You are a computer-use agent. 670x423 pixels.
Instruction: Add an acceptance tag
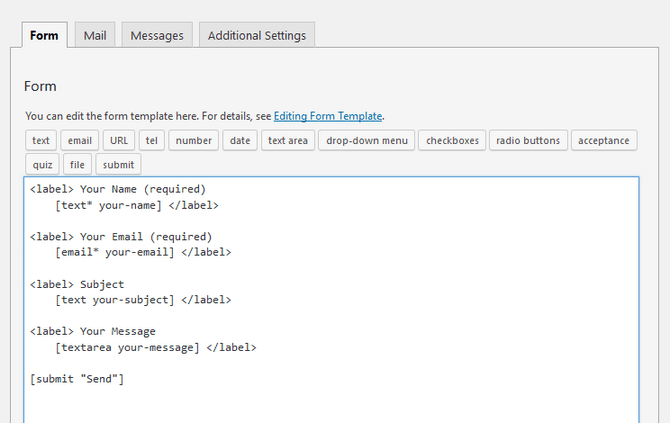[x=604, y=140]
